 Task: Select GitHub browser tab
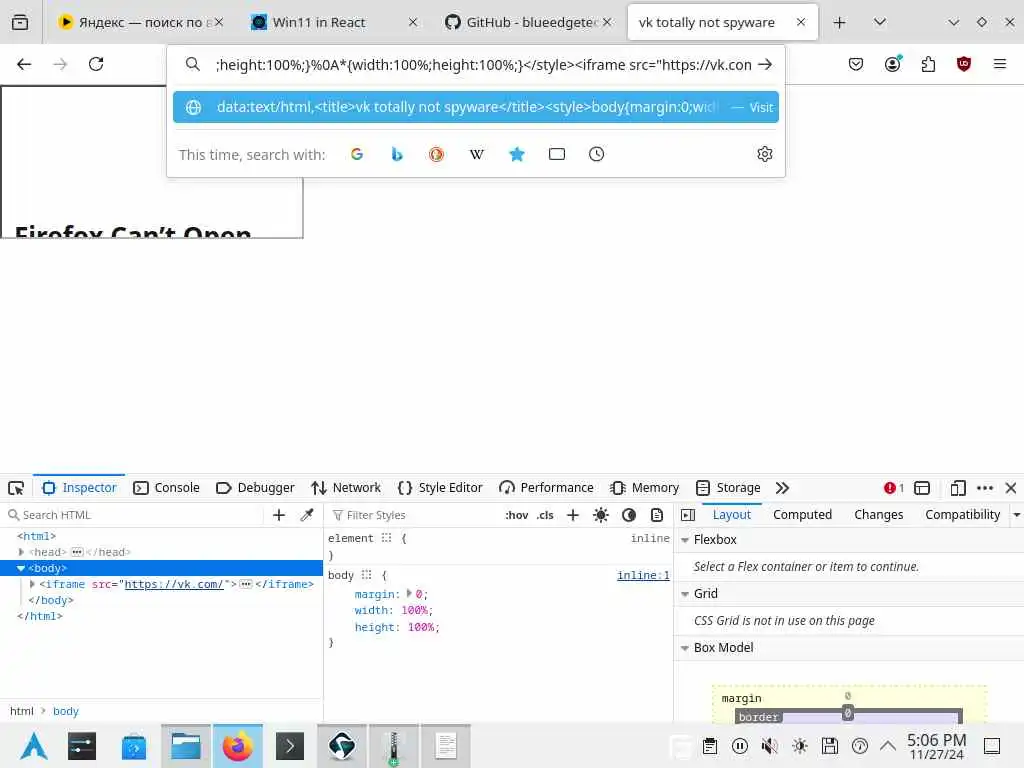530,22
